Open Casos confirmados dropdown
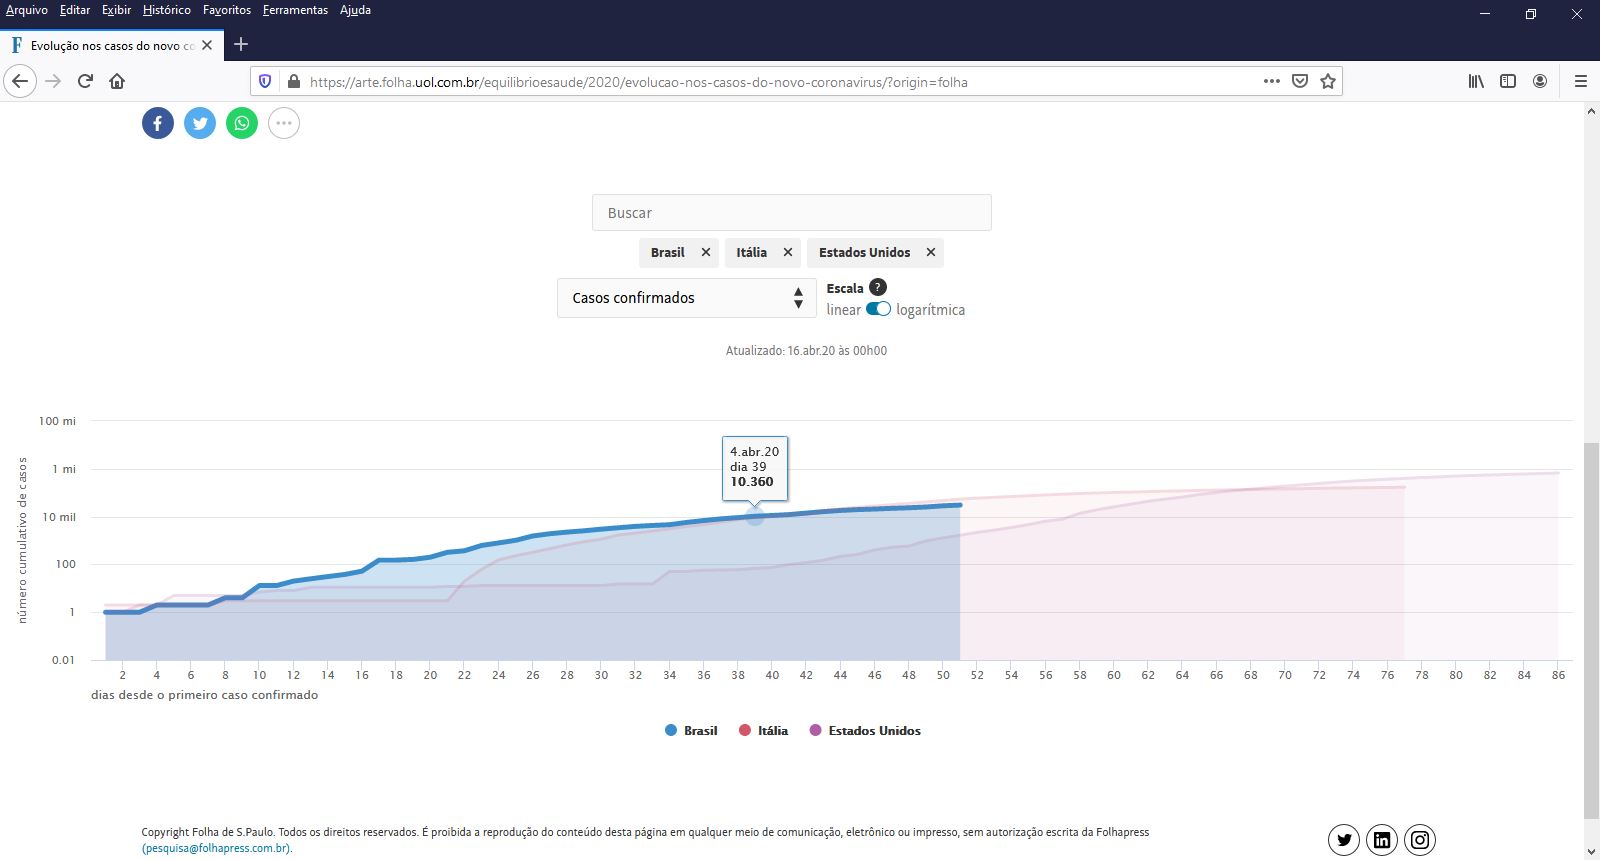The image size is (1600, 860). (687, 298)
